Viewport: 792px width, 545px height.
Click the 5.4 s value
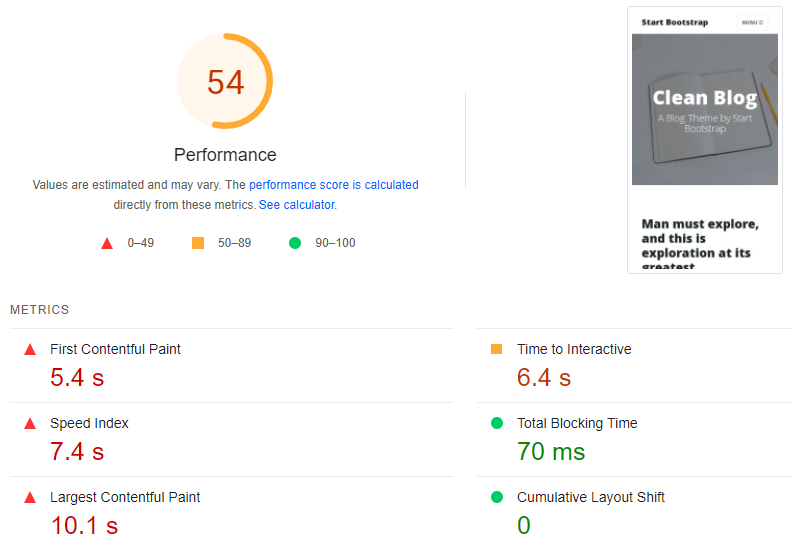click(x=77, y=377)
